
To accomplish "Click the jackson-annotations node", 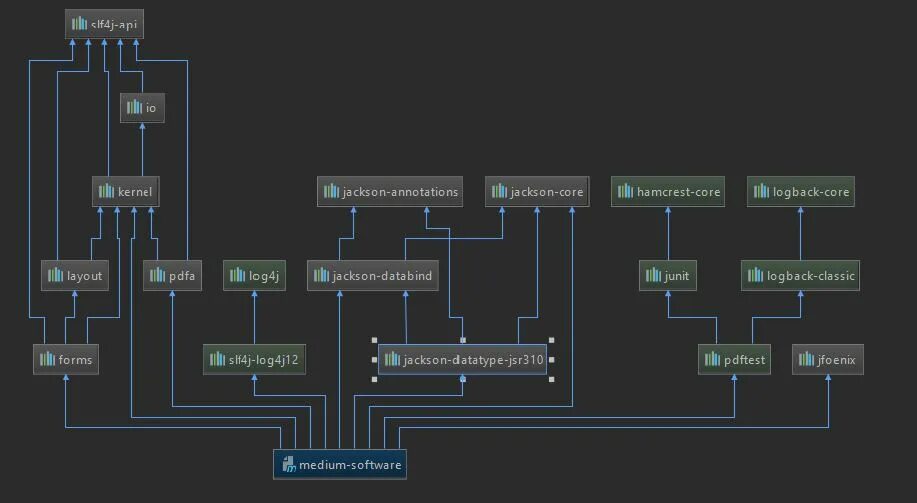I will click(389, 191).
